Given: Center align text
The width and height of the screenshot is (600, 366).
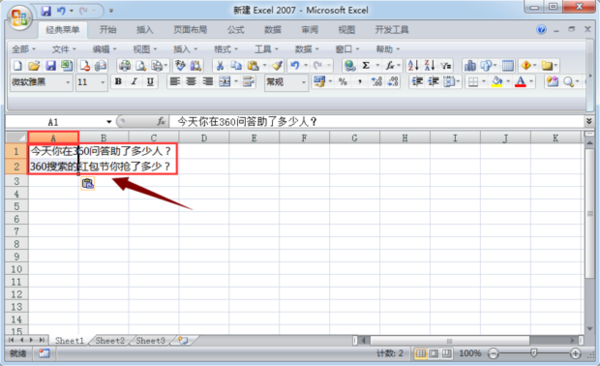Looking at the screenshot, I should click(191, 82).
